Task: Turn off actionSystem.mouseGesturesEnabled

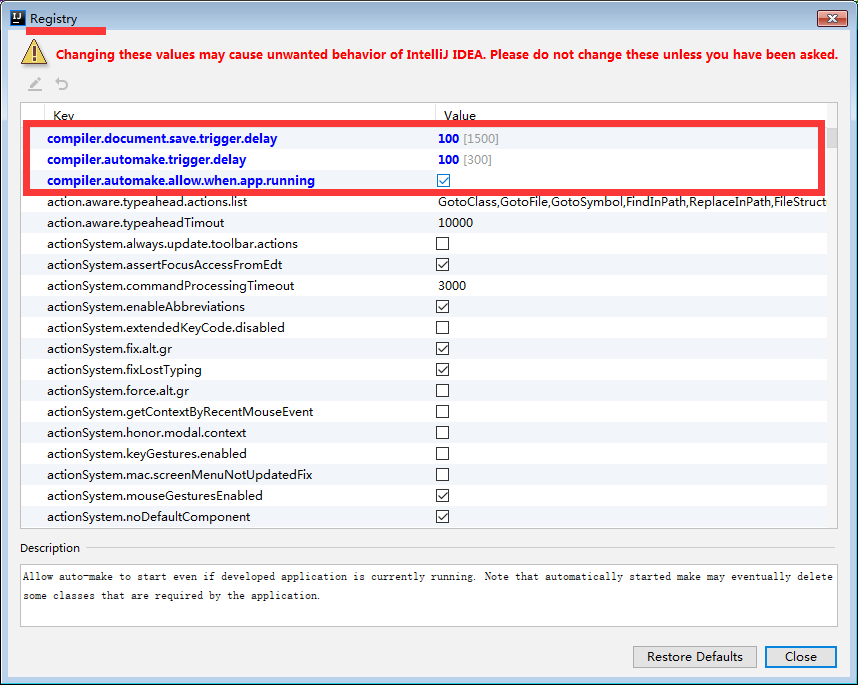Action: point(443,496)
